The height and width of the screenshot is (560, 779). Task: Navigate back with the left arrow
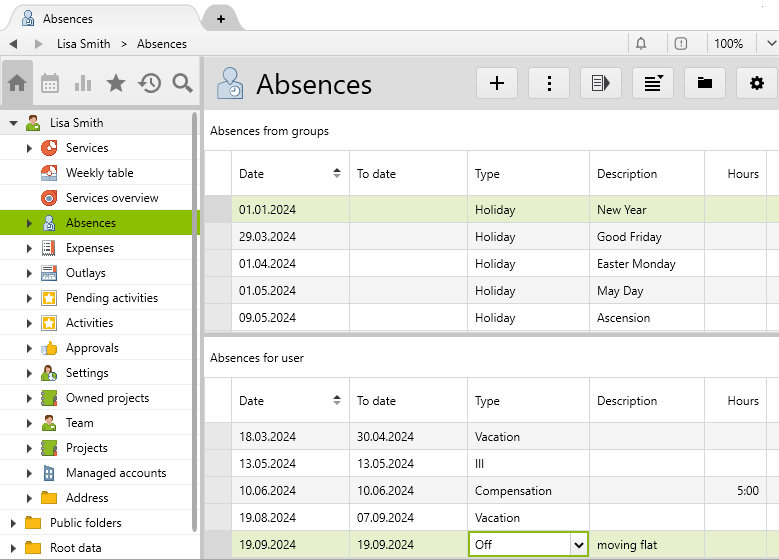13,44
